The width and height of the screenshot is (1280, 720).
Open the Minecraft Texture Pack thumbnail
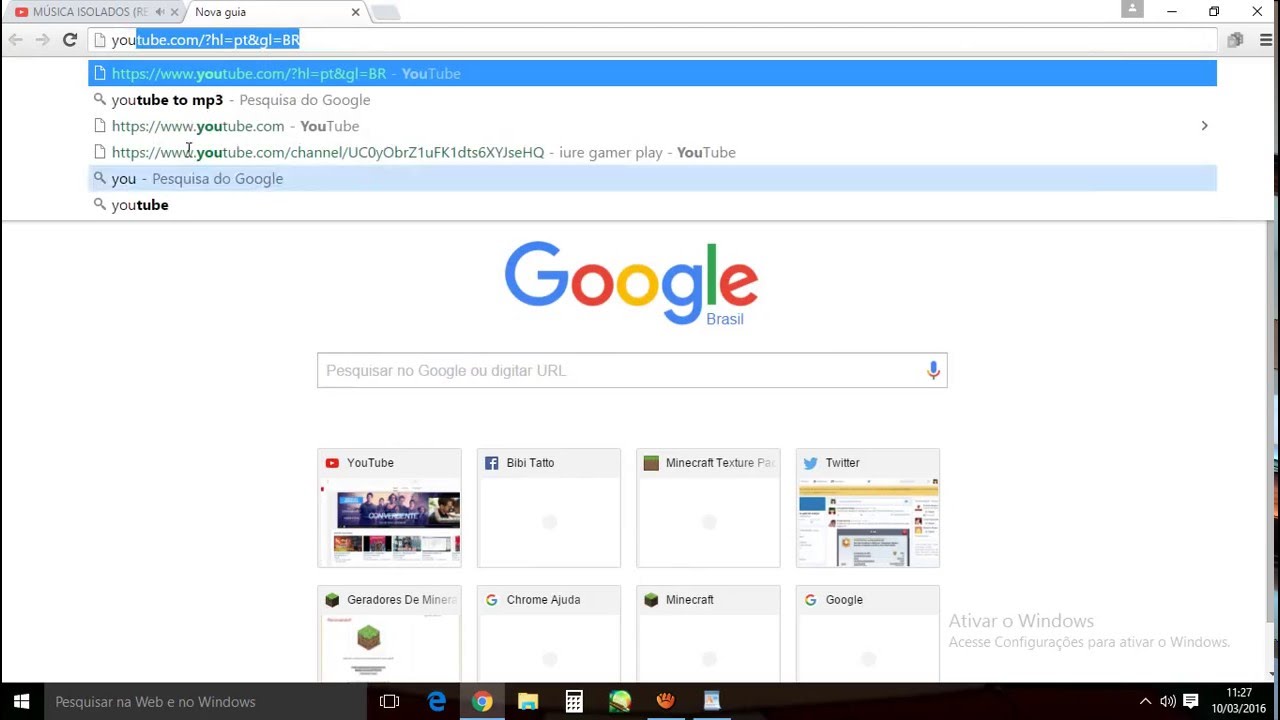pyautogui.click(x=708, y=508)
